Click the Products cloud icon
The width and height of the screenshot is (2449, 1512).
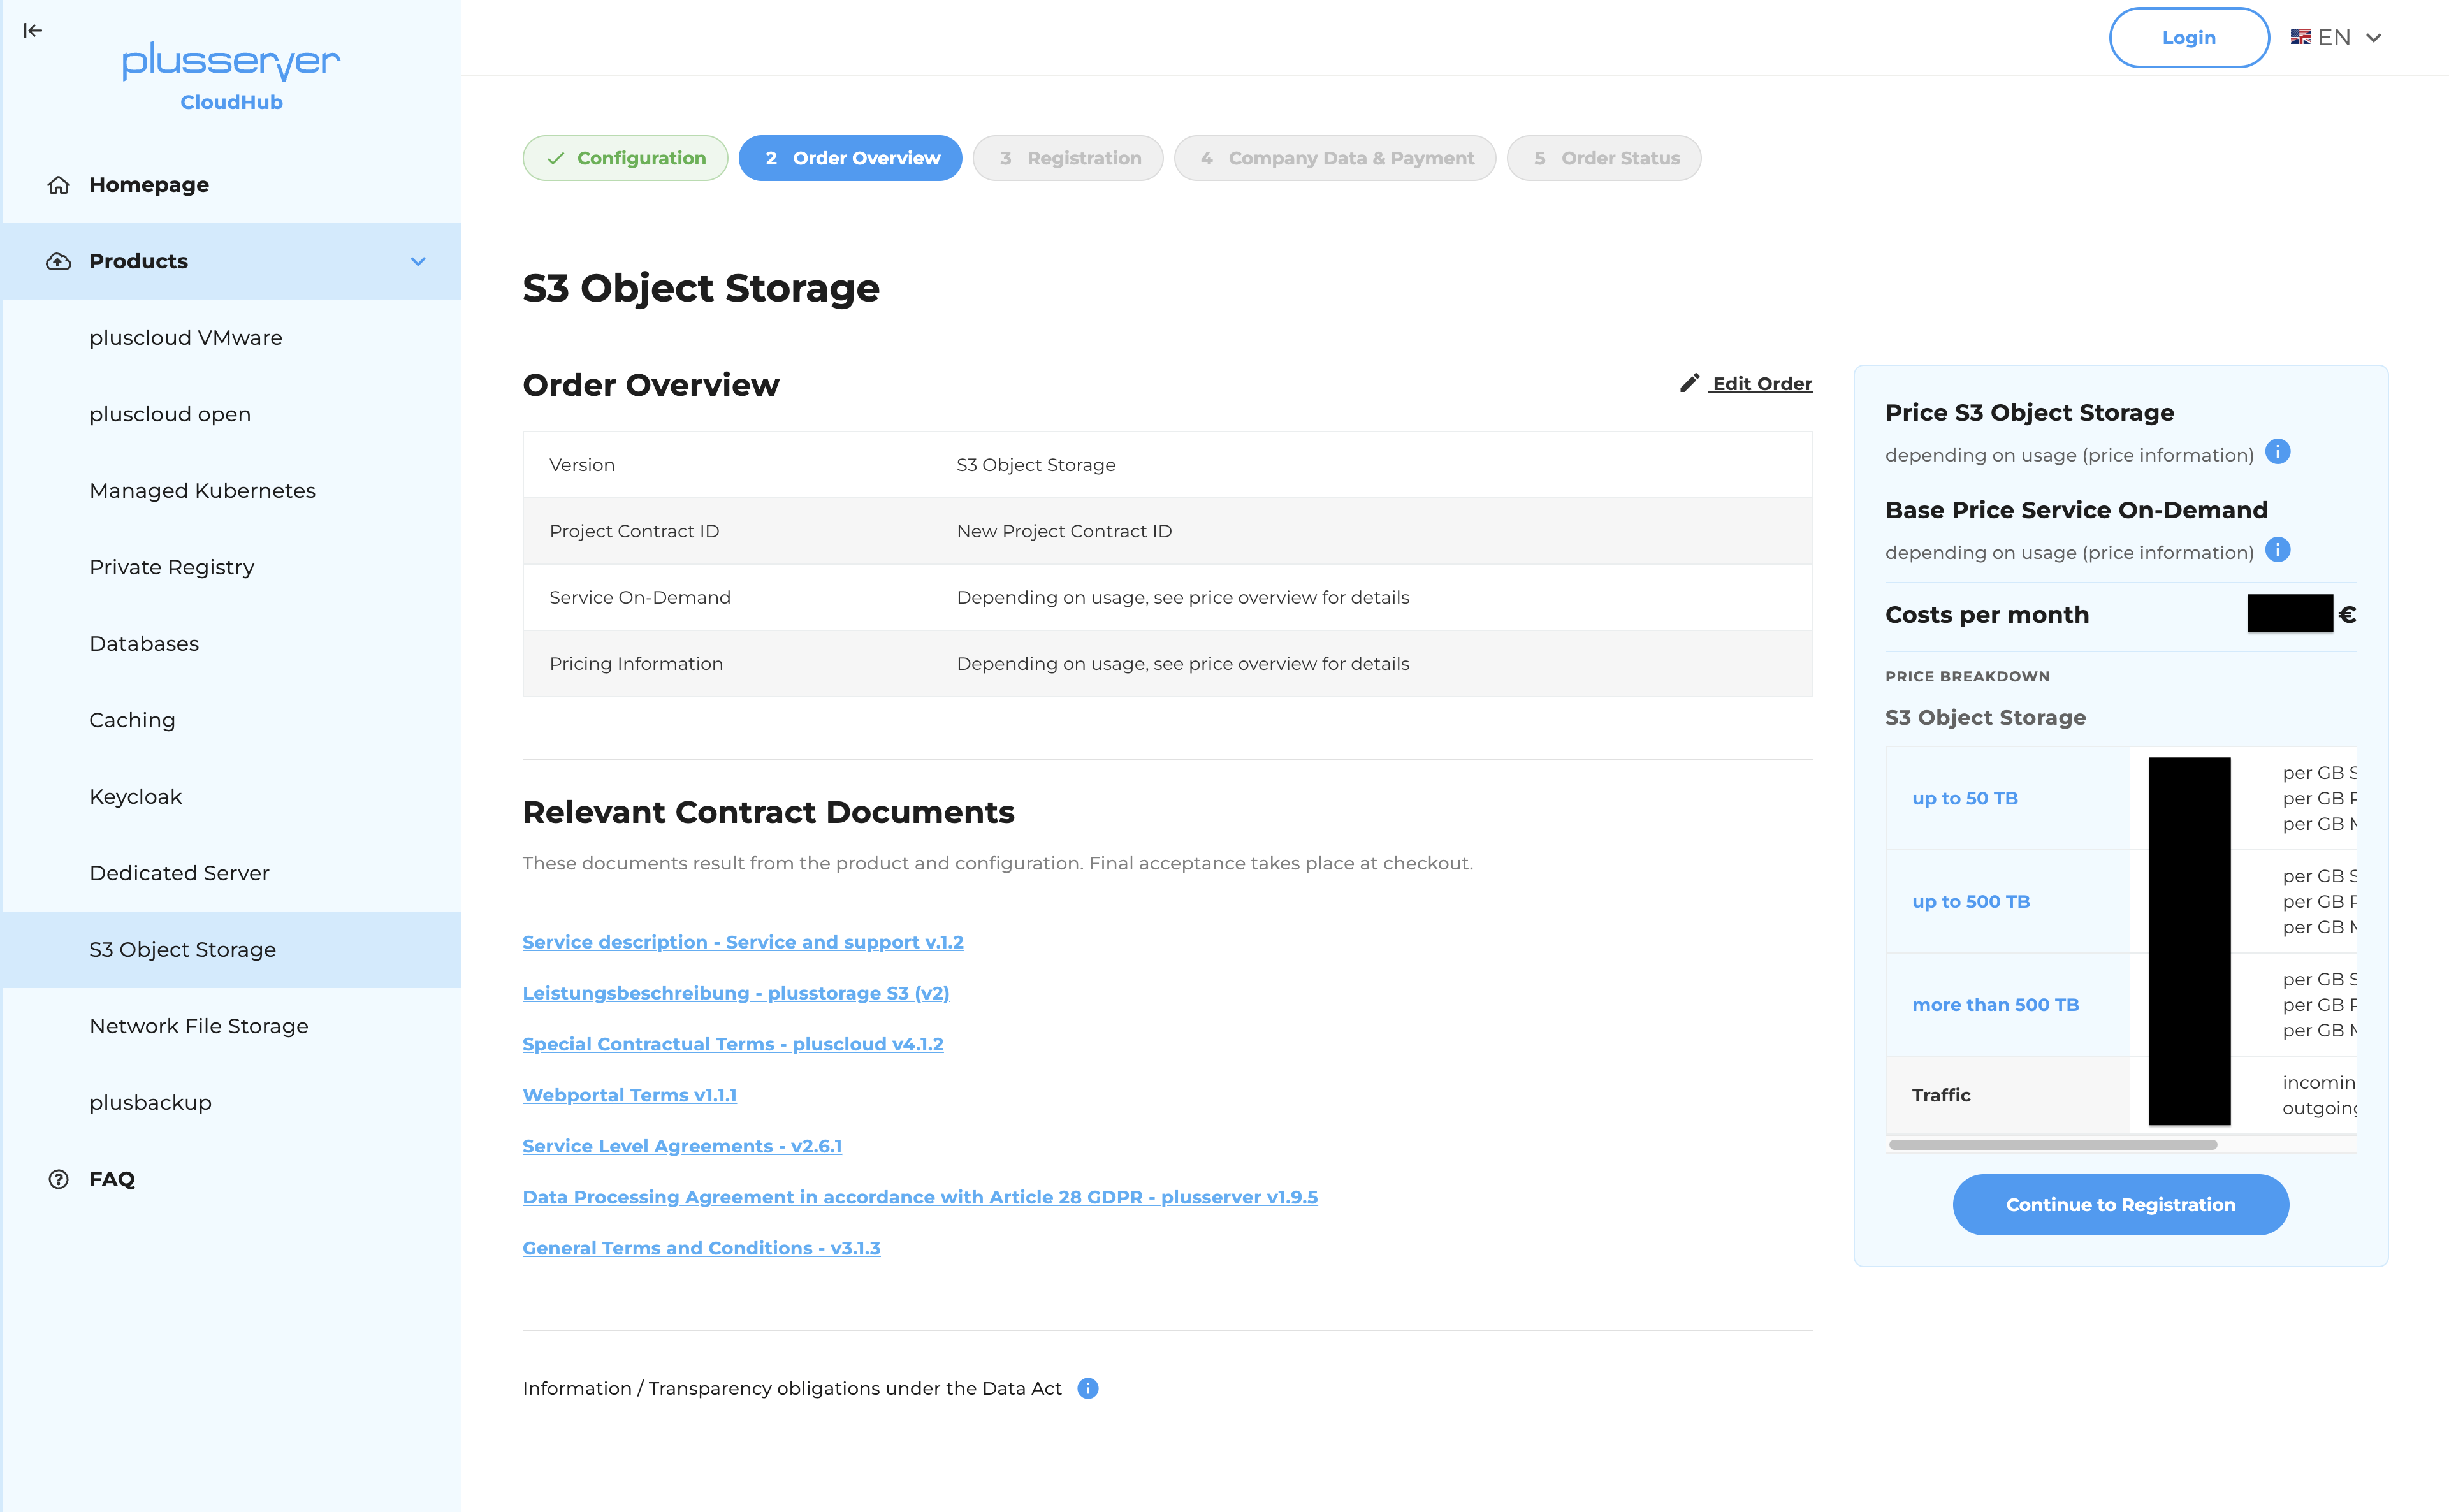tap(59, 261)
